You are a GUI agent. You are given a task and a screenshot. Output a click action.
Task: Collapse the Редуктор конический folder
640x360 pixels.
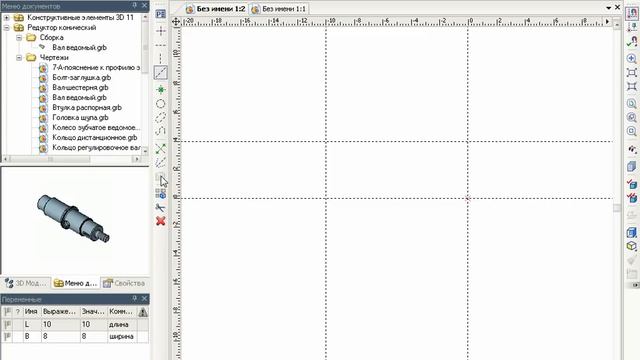point(7,28)
